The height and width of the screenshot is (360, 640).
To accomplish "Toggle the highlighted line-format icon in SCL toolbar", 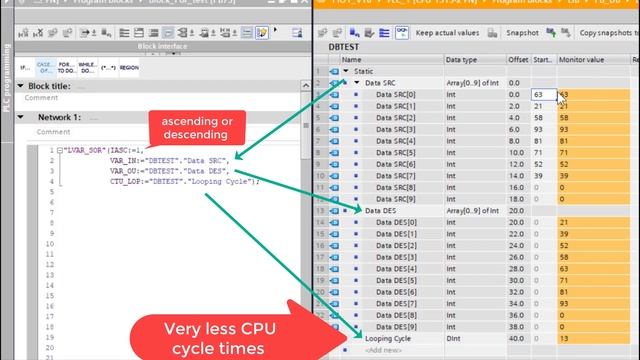I will point(168,33).
